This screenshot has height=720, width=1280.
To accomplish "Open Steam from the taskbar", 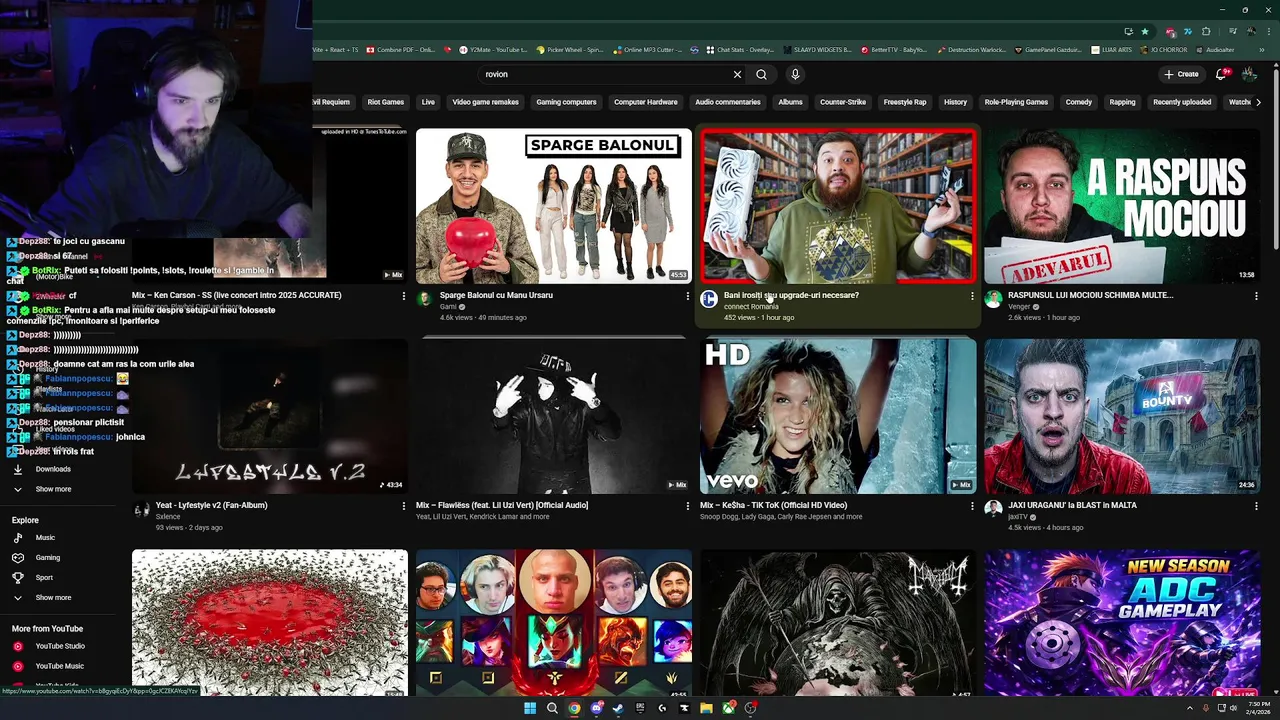I will coord(618,708).
